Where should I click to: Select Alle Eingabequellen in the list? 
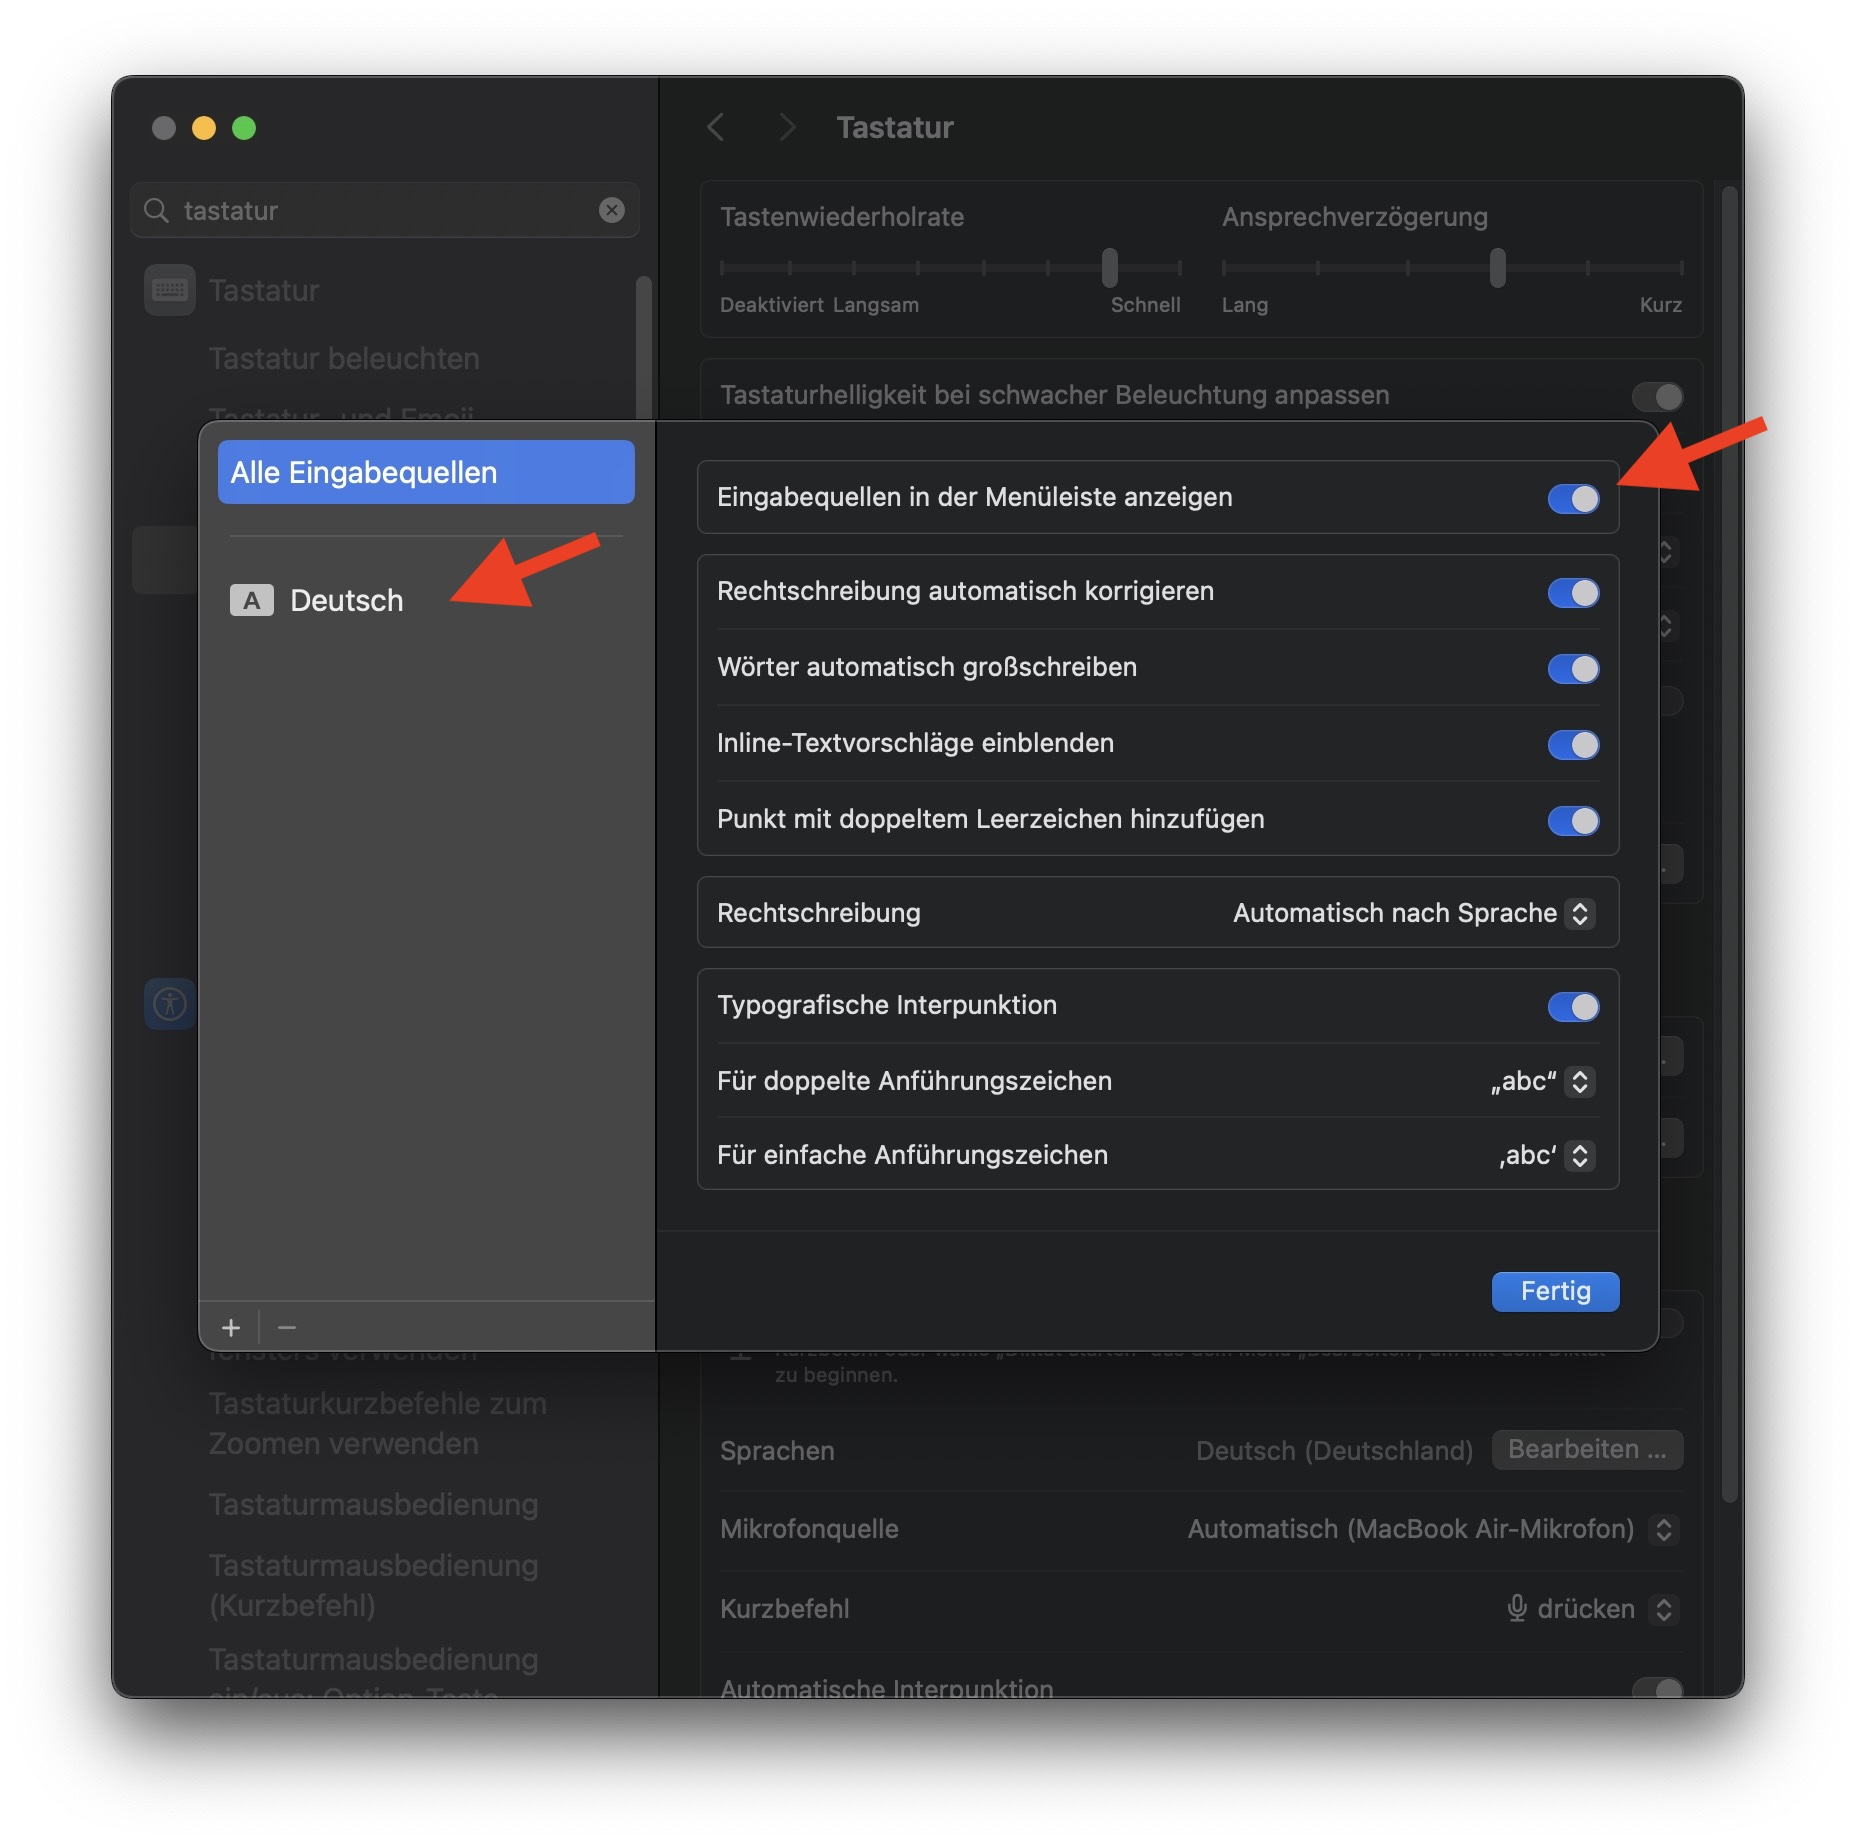pyautogui.click(x=426, y=472)
